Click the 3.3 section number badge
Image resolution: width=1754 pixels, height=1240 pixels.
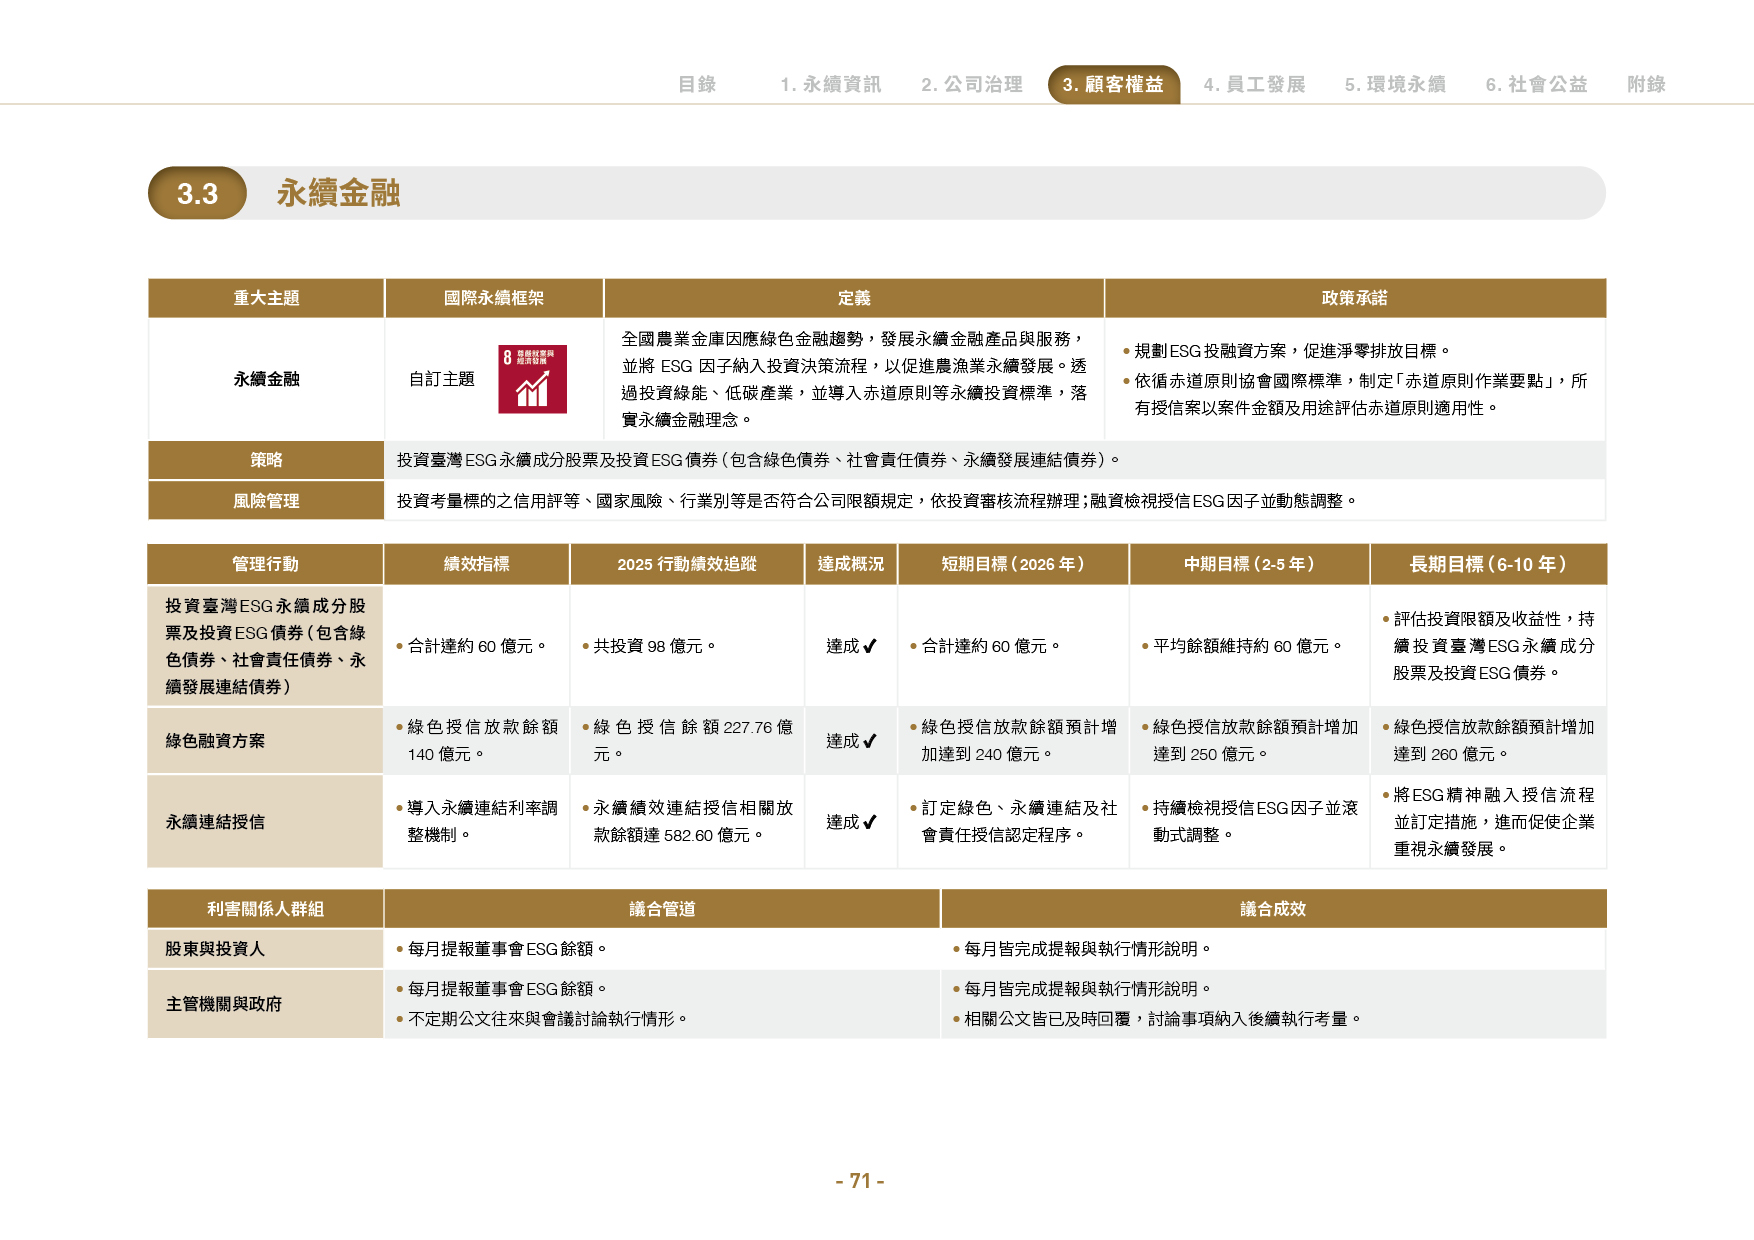point(197,193)
